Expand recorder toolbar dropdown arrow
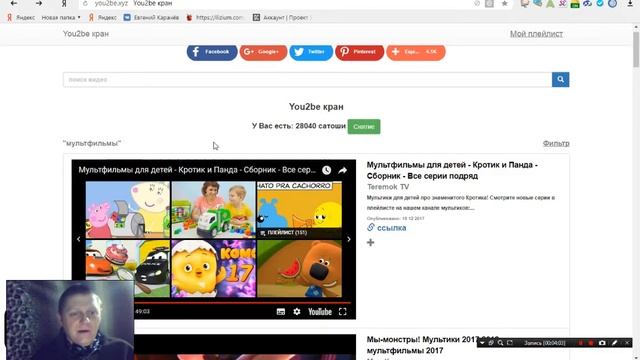 point(482,343)
